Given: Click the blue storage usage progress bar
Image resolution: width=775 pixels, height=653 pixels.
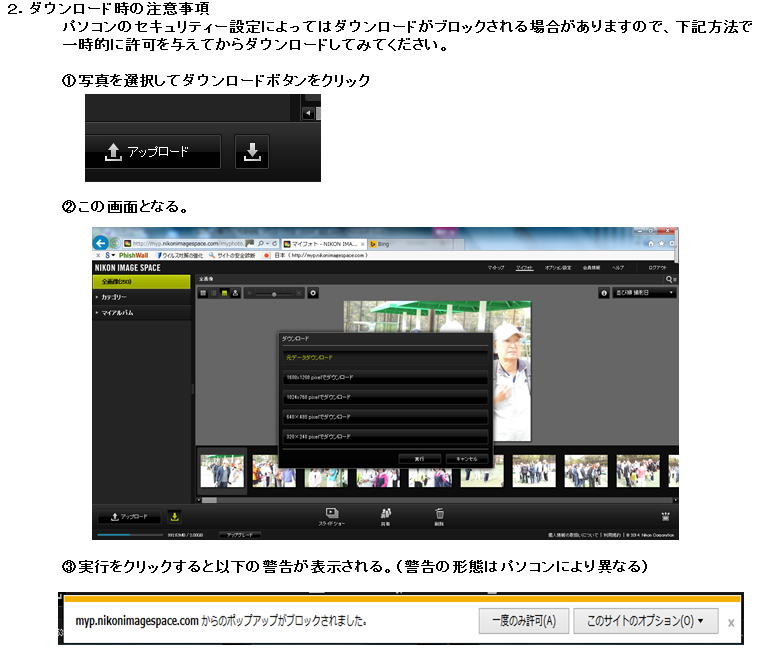Looking at the screenshot, I should [130, 534].
